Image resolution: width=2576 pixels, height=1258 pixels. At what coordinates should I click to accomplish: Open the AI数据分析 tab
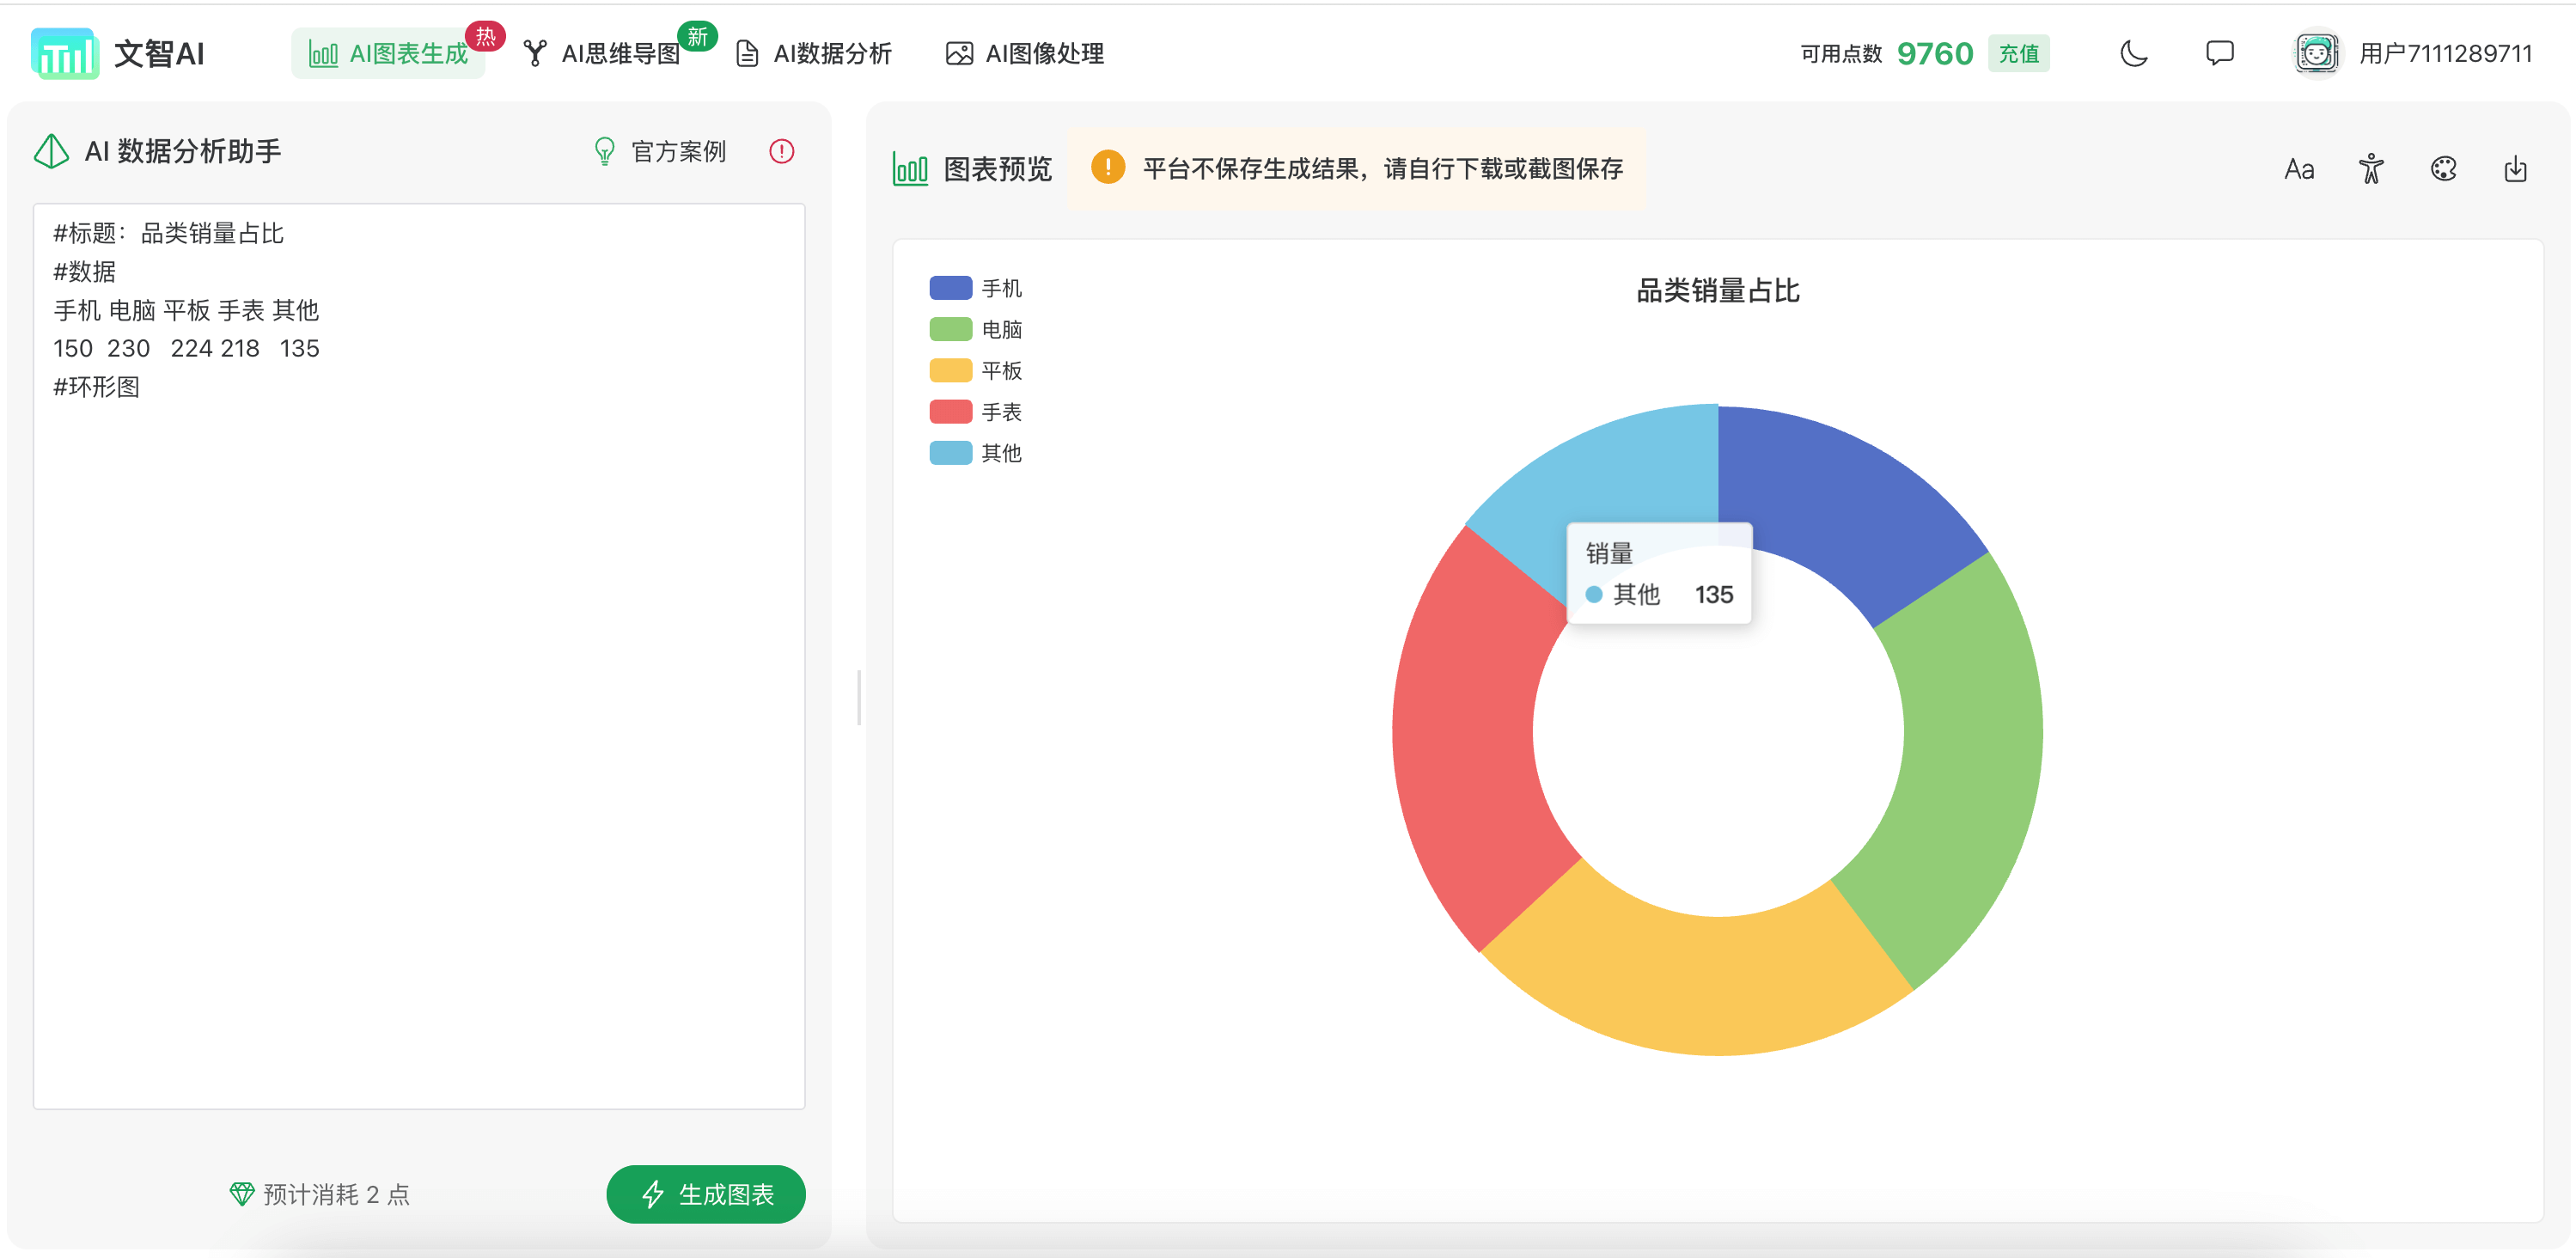(x=814, y=53)
